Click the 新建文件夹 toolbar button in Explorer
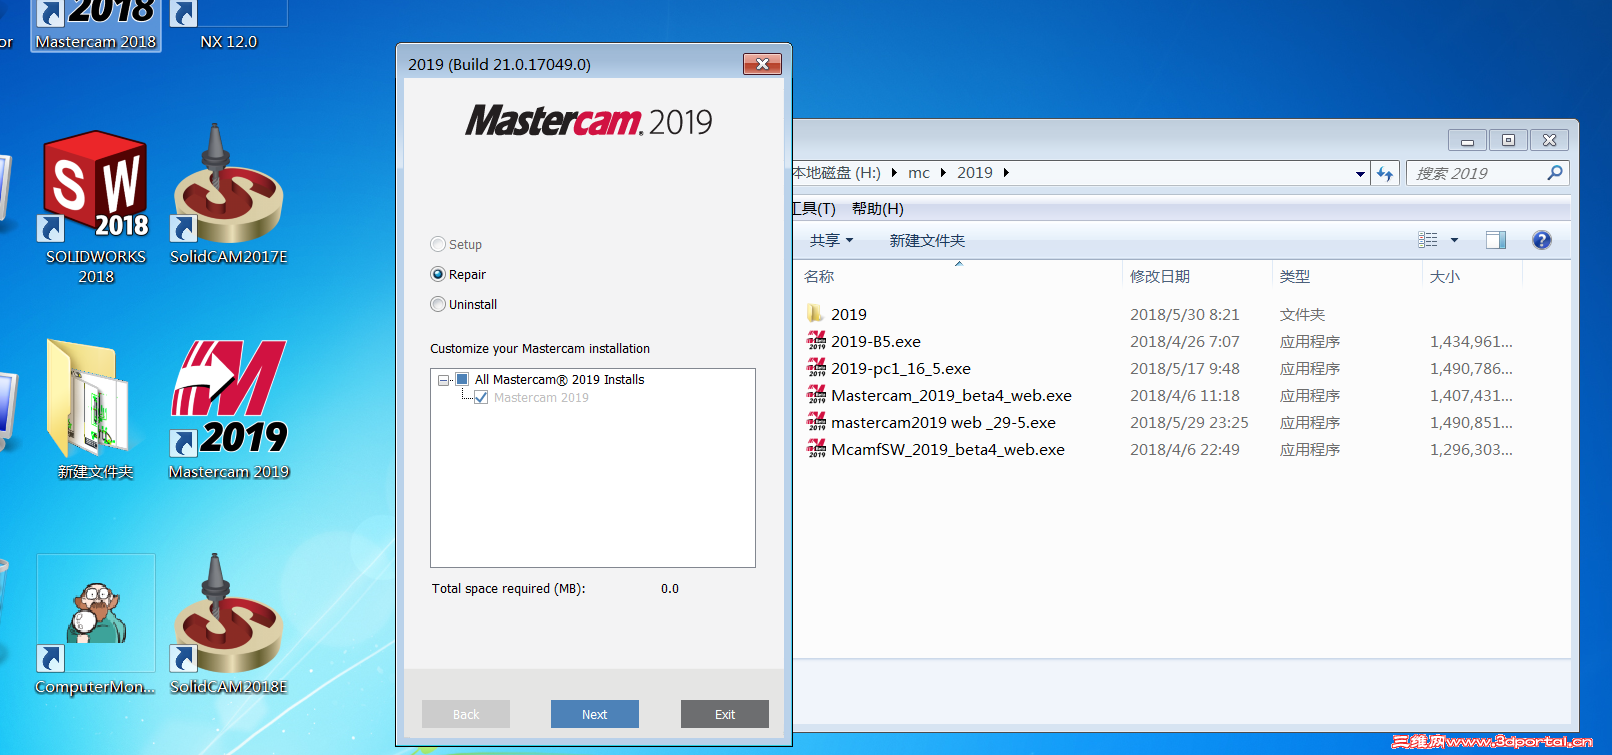The height and width of the screenshot is (755, 1612). point(927,240)
